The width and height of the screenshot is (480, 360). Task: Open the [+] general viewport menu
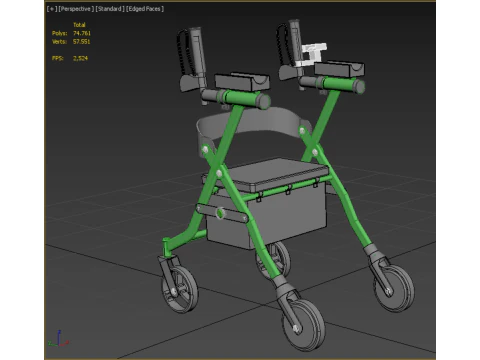click(x=52, y=9)
